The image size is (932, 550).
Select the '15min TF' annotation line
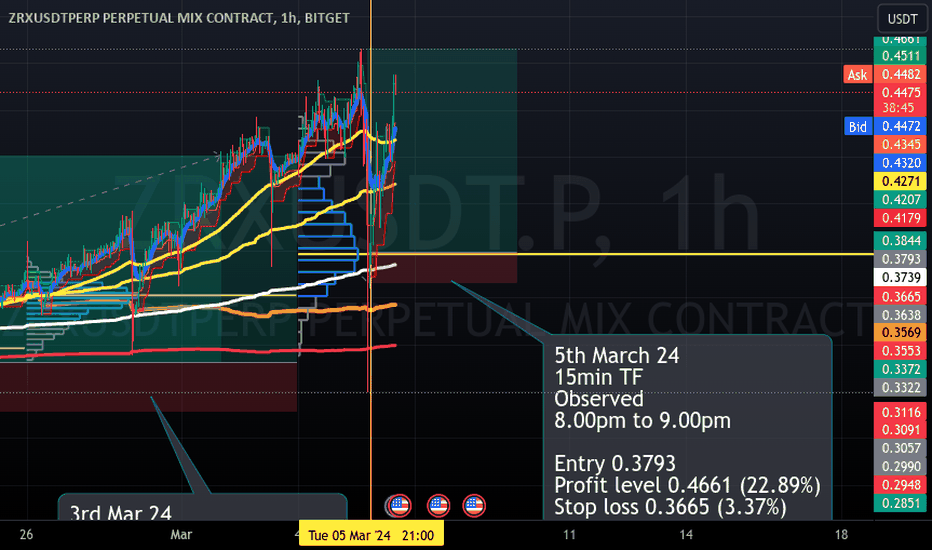coord(599,377)
